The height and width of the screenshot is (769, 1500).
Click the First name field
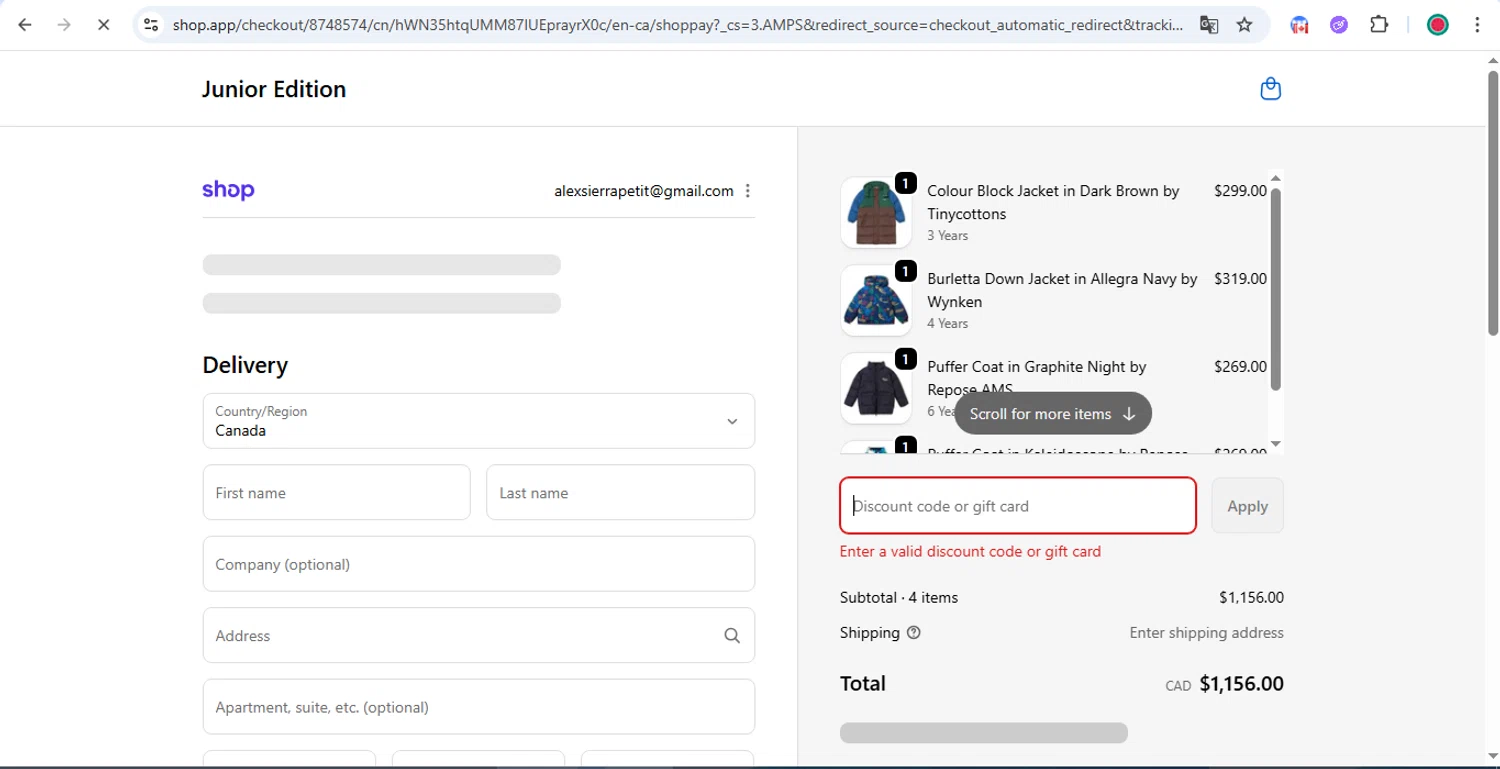click(x=337, y=493)
